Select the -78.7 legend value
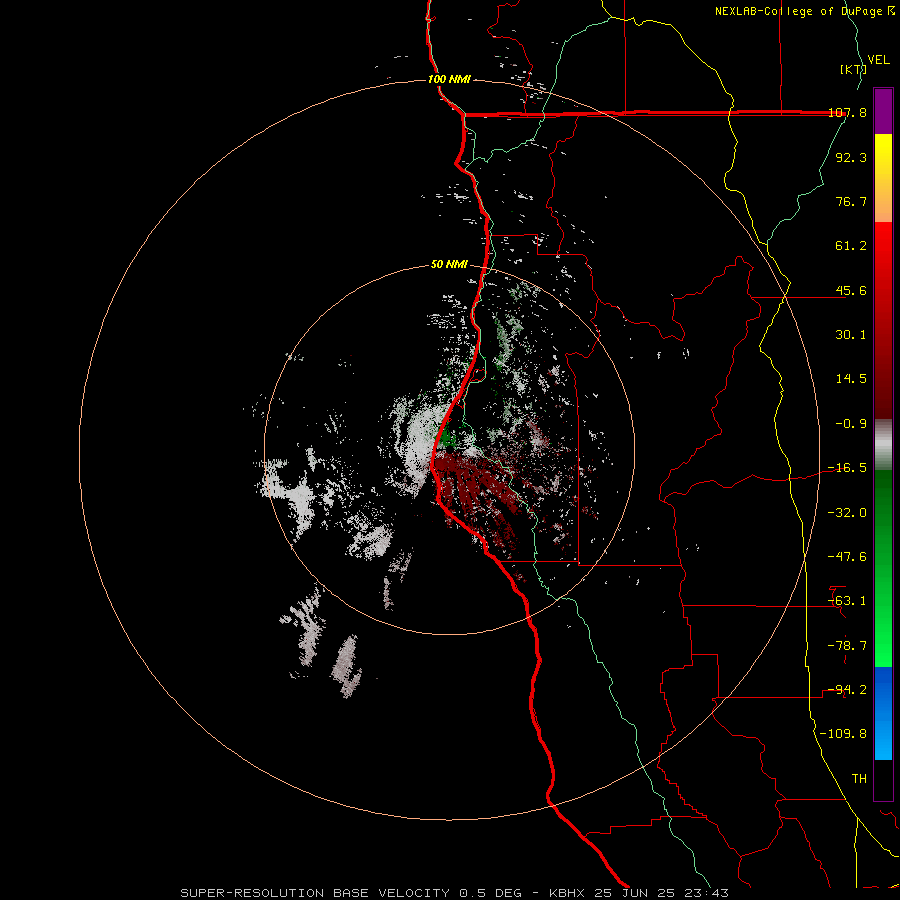Viewport: 900px width, 900px height. (847, 646)
